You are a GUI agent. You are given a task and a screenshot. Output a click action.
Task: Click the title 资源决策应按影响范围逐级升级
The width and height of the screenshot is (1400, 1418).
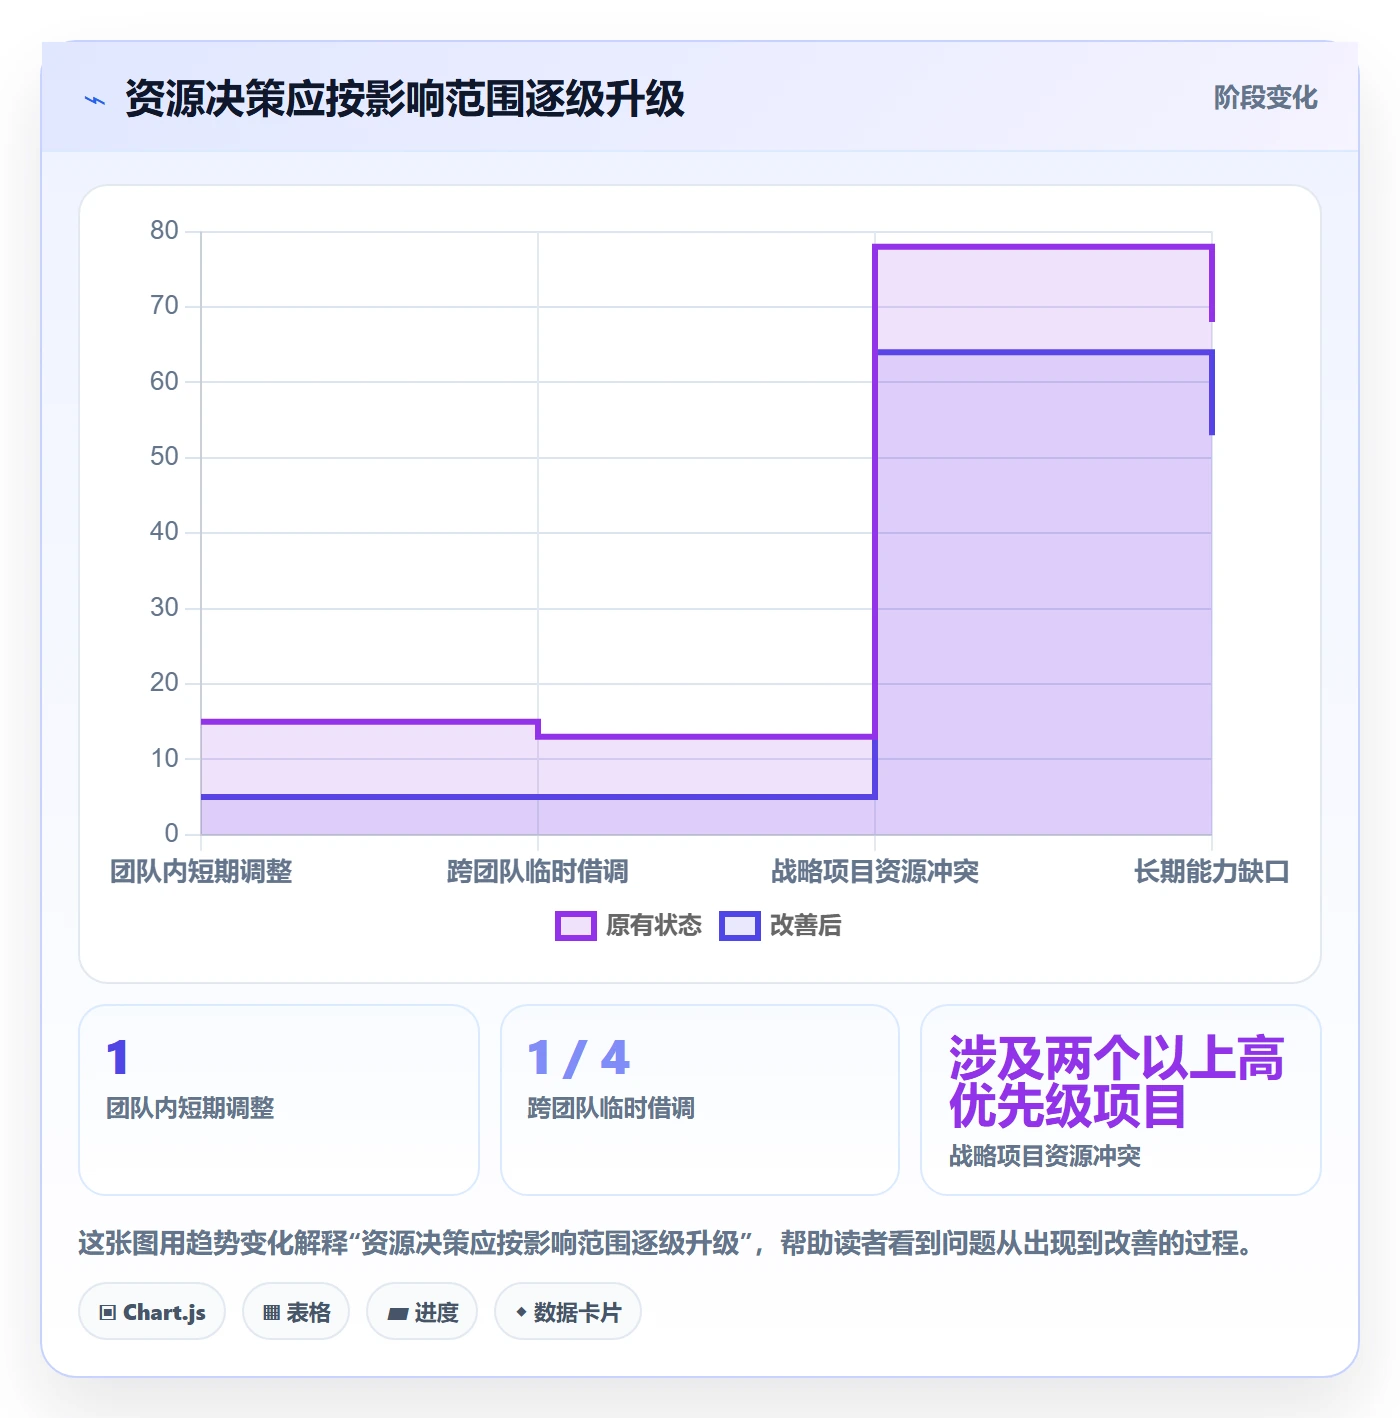point(405,99)
